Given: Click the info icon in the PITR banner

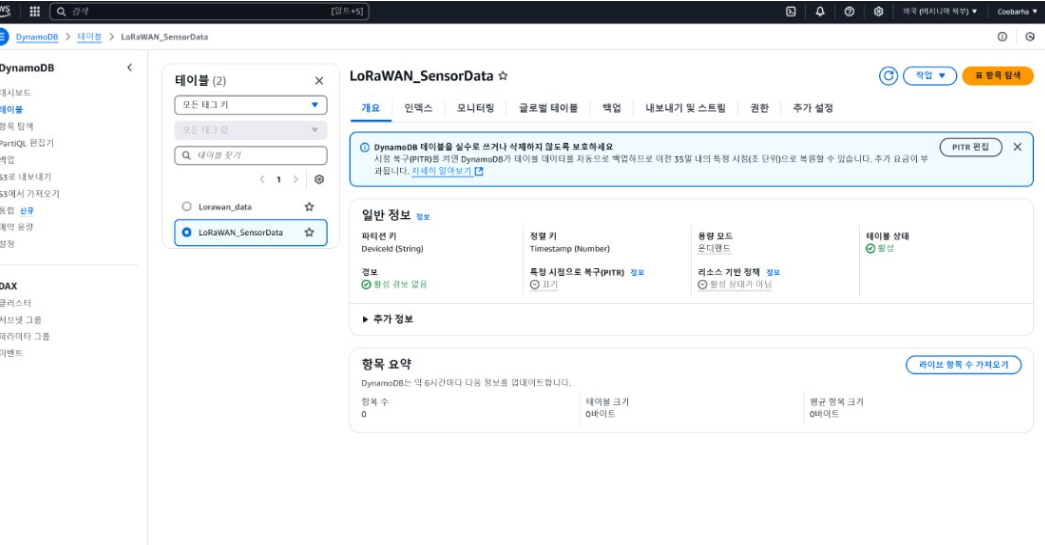Looking at the screenshot, I should pyautogui.click(x=365, y=147).
